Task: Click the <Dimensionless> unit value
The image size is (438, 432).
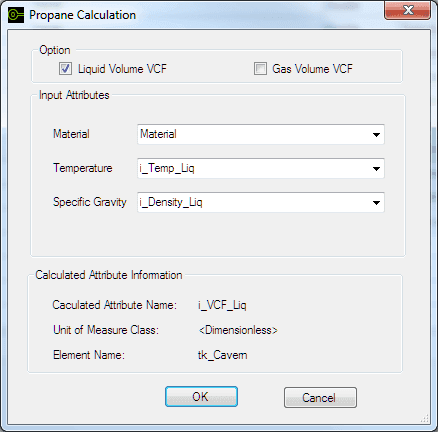Action: (x=238, y=330)
